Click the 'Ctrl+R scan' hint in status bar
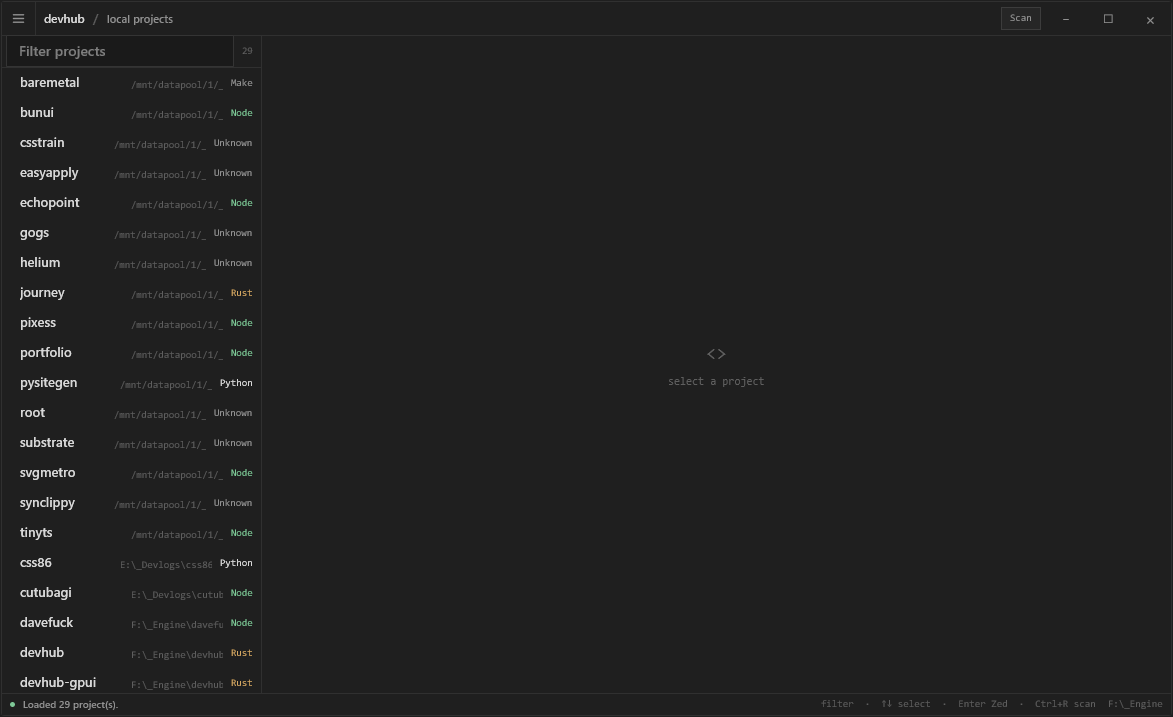The width and height of the screenshot is (1173, 717). (1065, 704)
